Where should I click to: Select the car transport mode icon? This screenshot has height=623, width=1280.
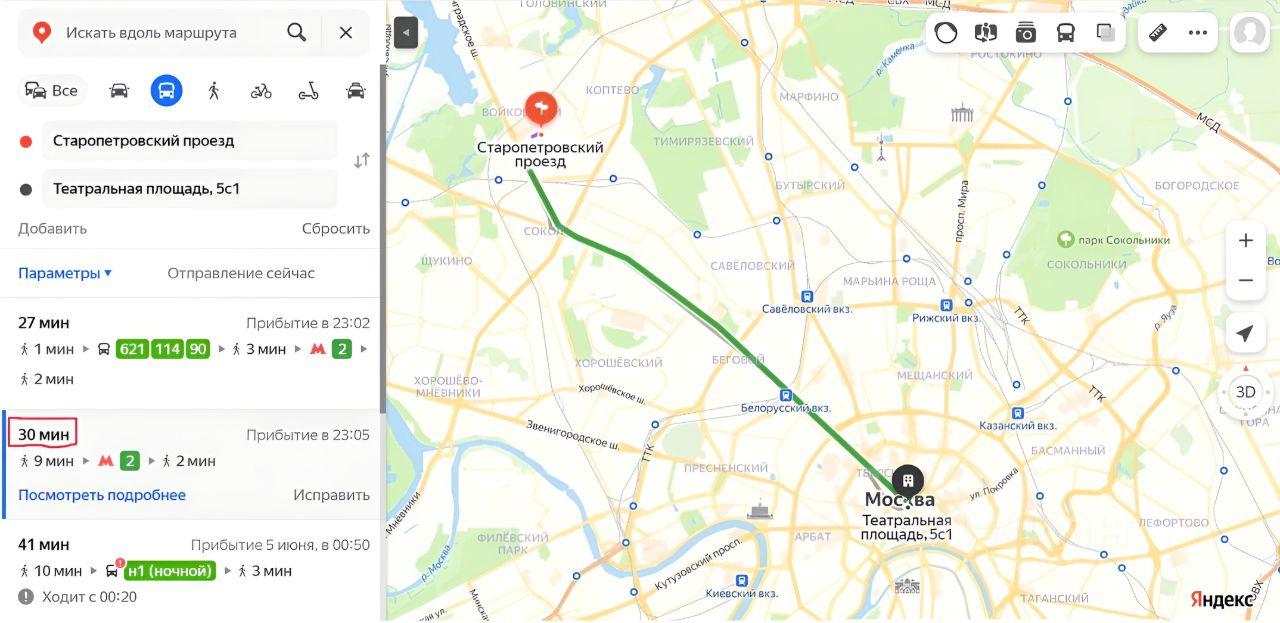click(x=119, y=91)
